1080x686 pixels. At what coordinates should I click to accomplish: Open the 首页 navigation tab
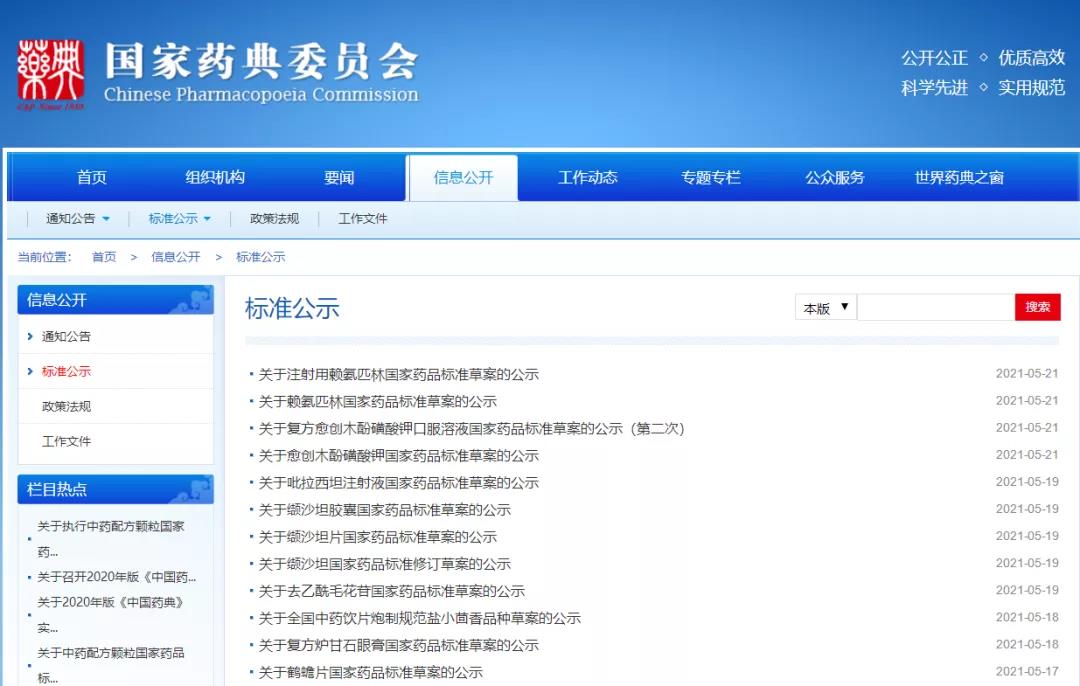point(92,177)
